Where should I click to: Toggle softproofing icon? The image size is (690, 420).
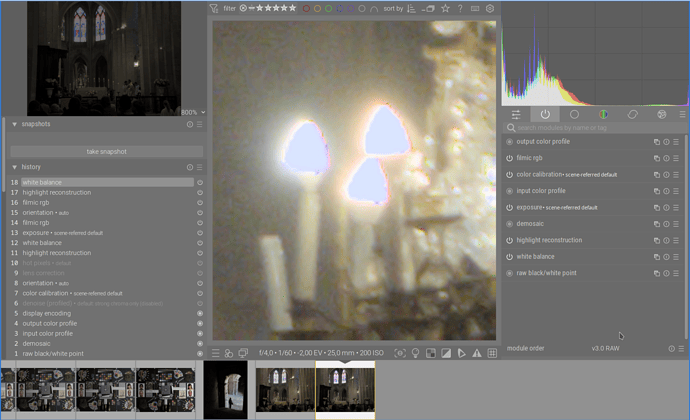point(461,353)
